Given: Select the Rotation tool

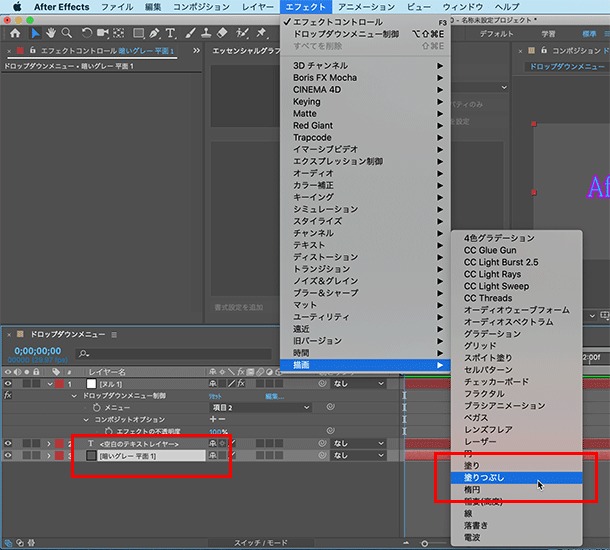Looking at the screenshot, I should pyautogui.click(x=86, y=33).
